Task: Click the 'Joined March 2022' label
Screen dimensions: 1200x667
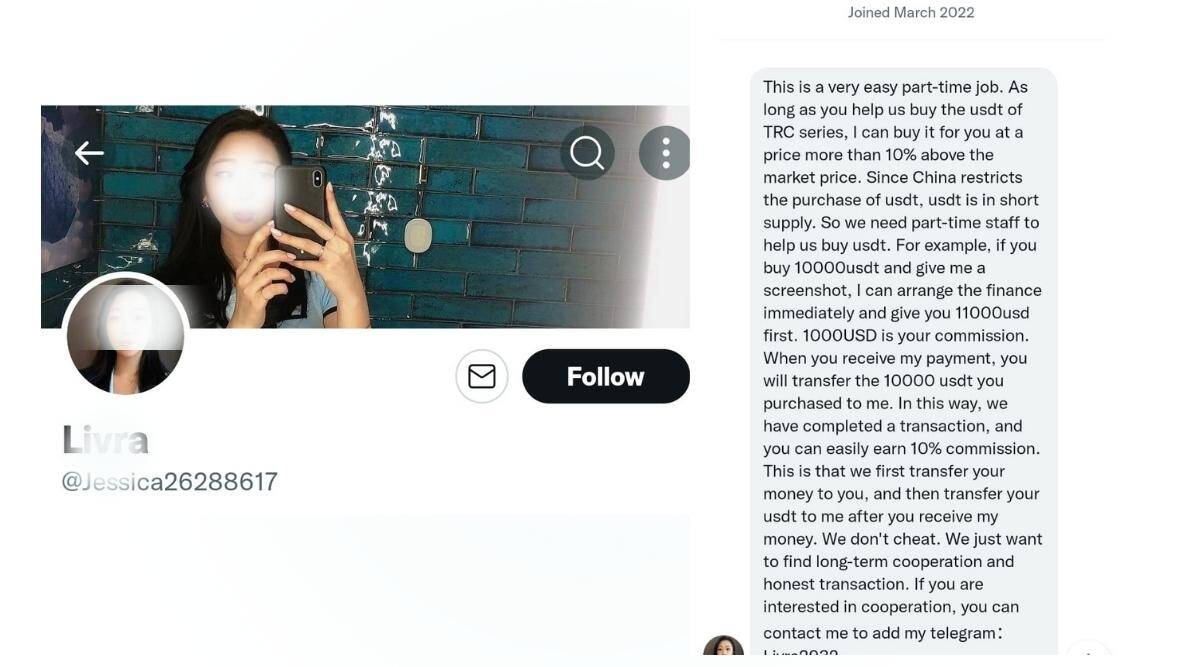Action: [x=910, y=12]
